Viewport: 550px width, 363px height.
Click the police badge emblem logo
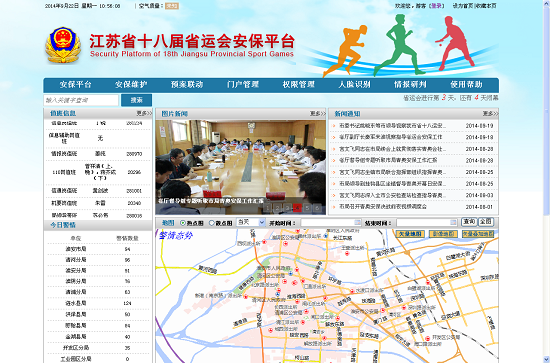tap(63, 45)
